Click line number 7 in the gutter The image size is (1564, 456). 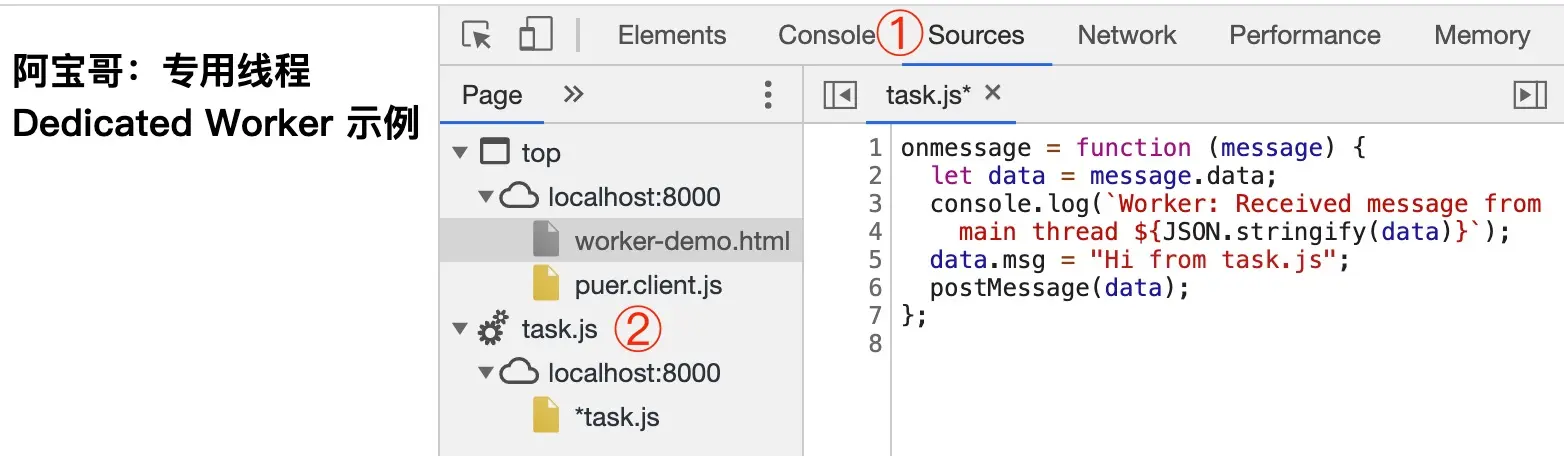[875, 316]
